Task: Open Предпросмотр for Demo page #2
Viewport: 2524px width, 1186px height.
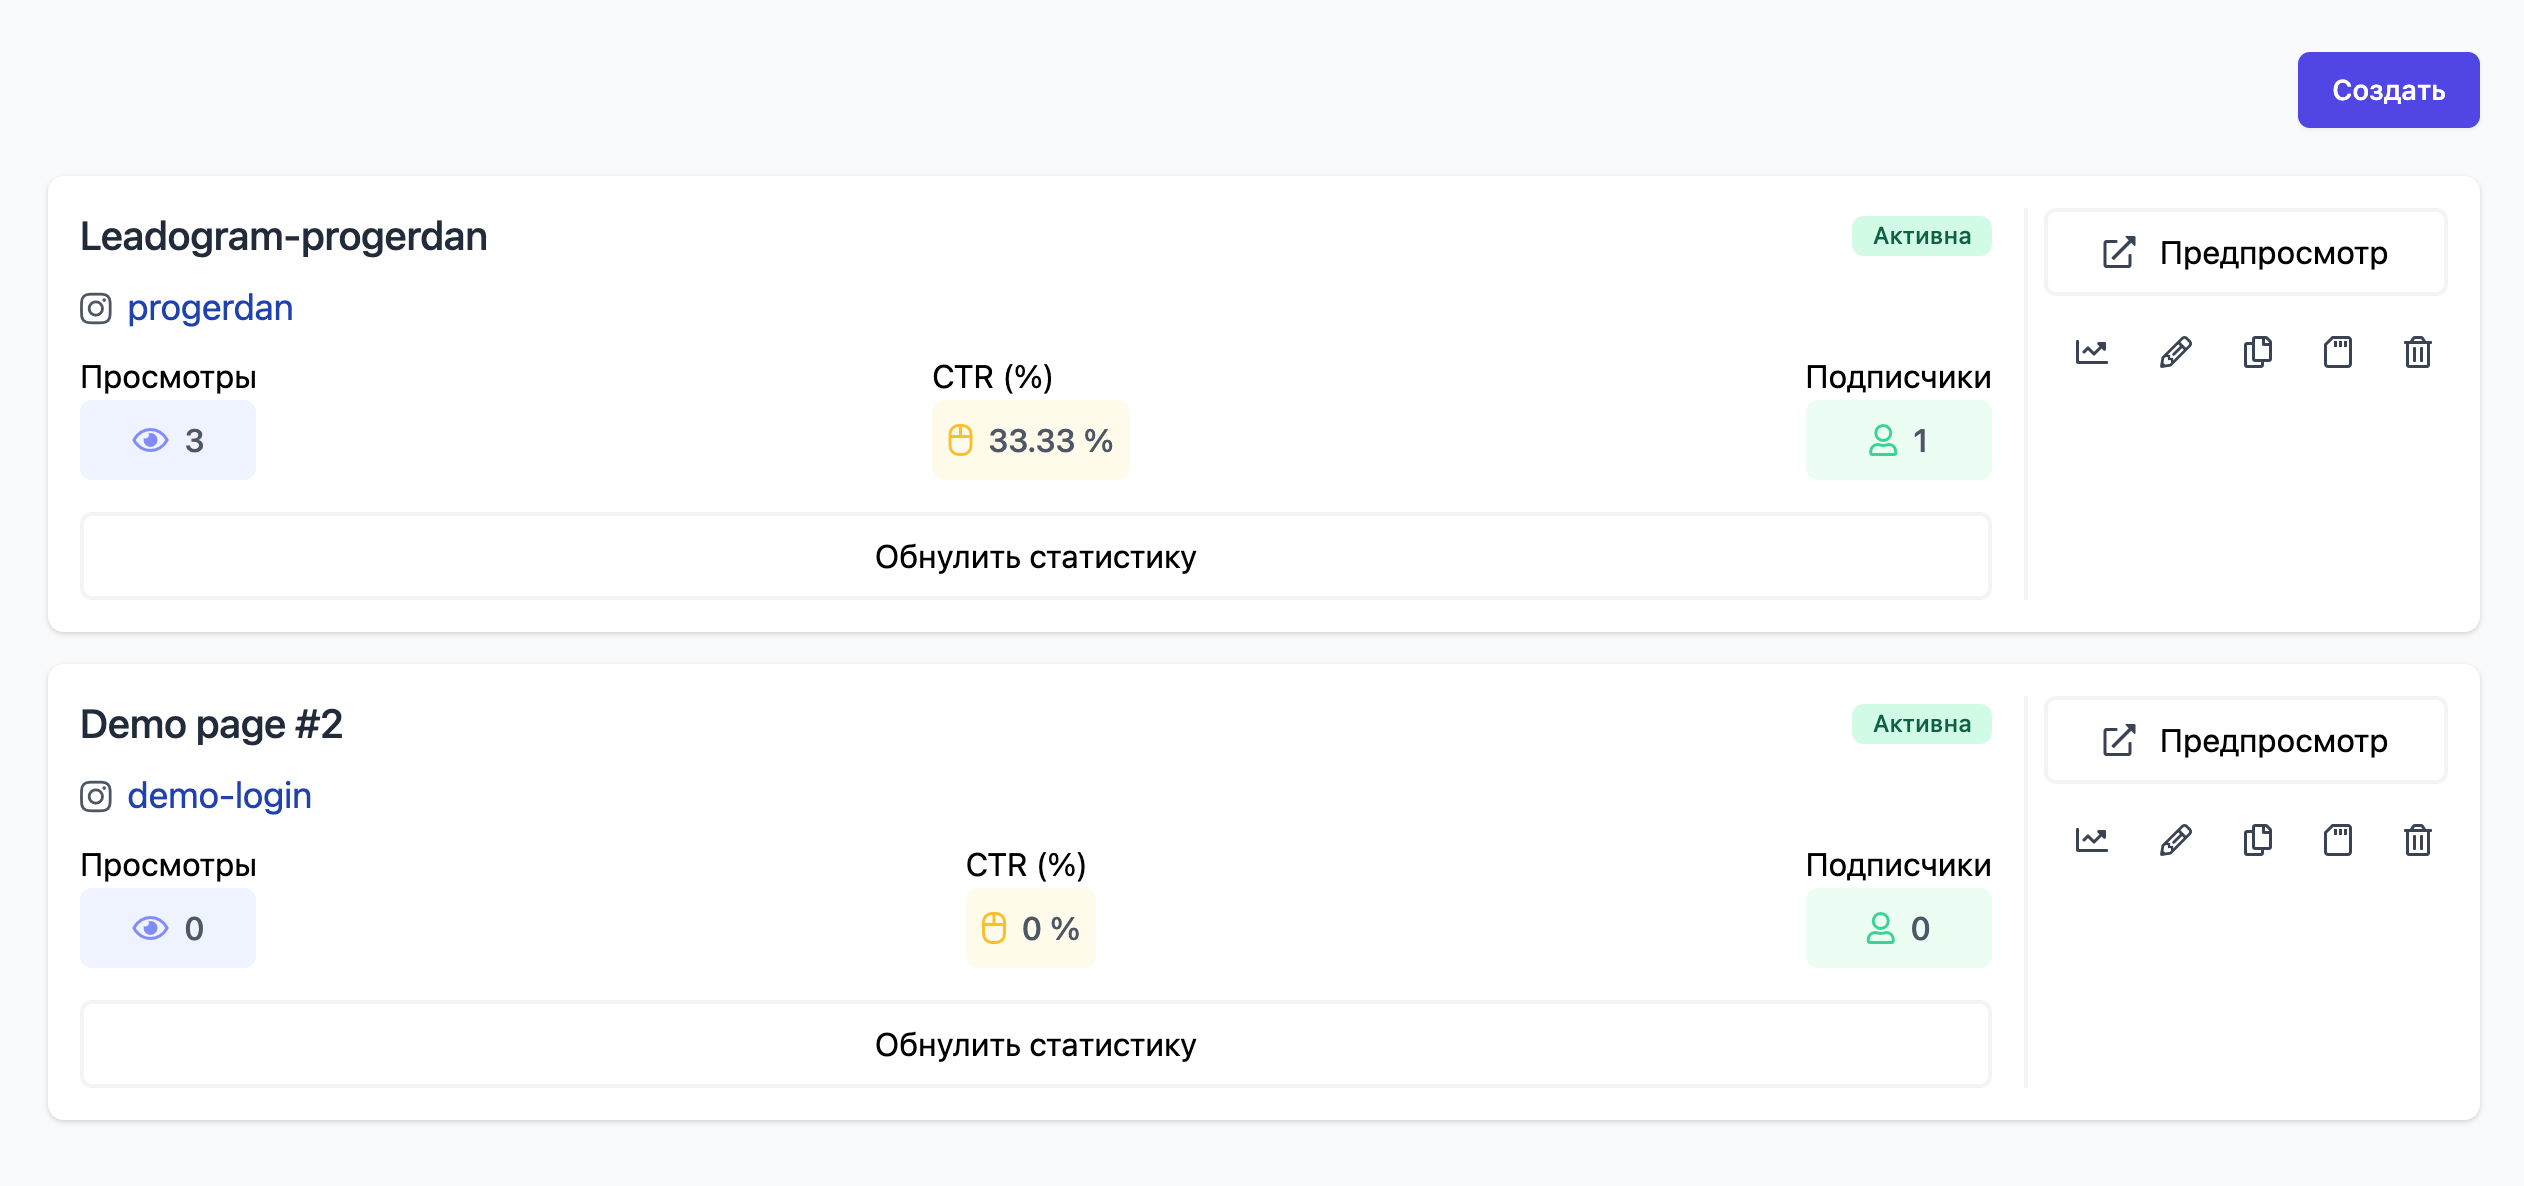Action: click(x=2245, y=741)
